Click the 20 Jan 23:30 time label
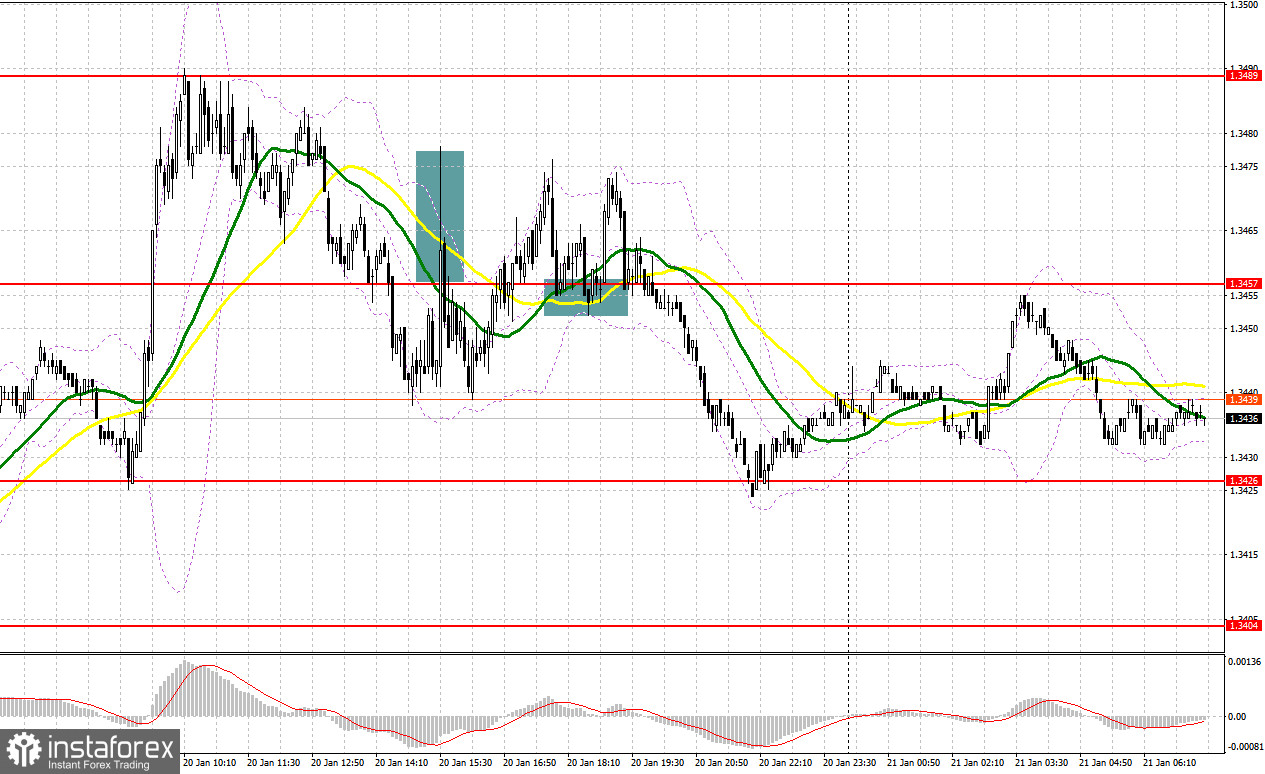The height and width of the screenshot is (774, 1265). tap(849, 761)
